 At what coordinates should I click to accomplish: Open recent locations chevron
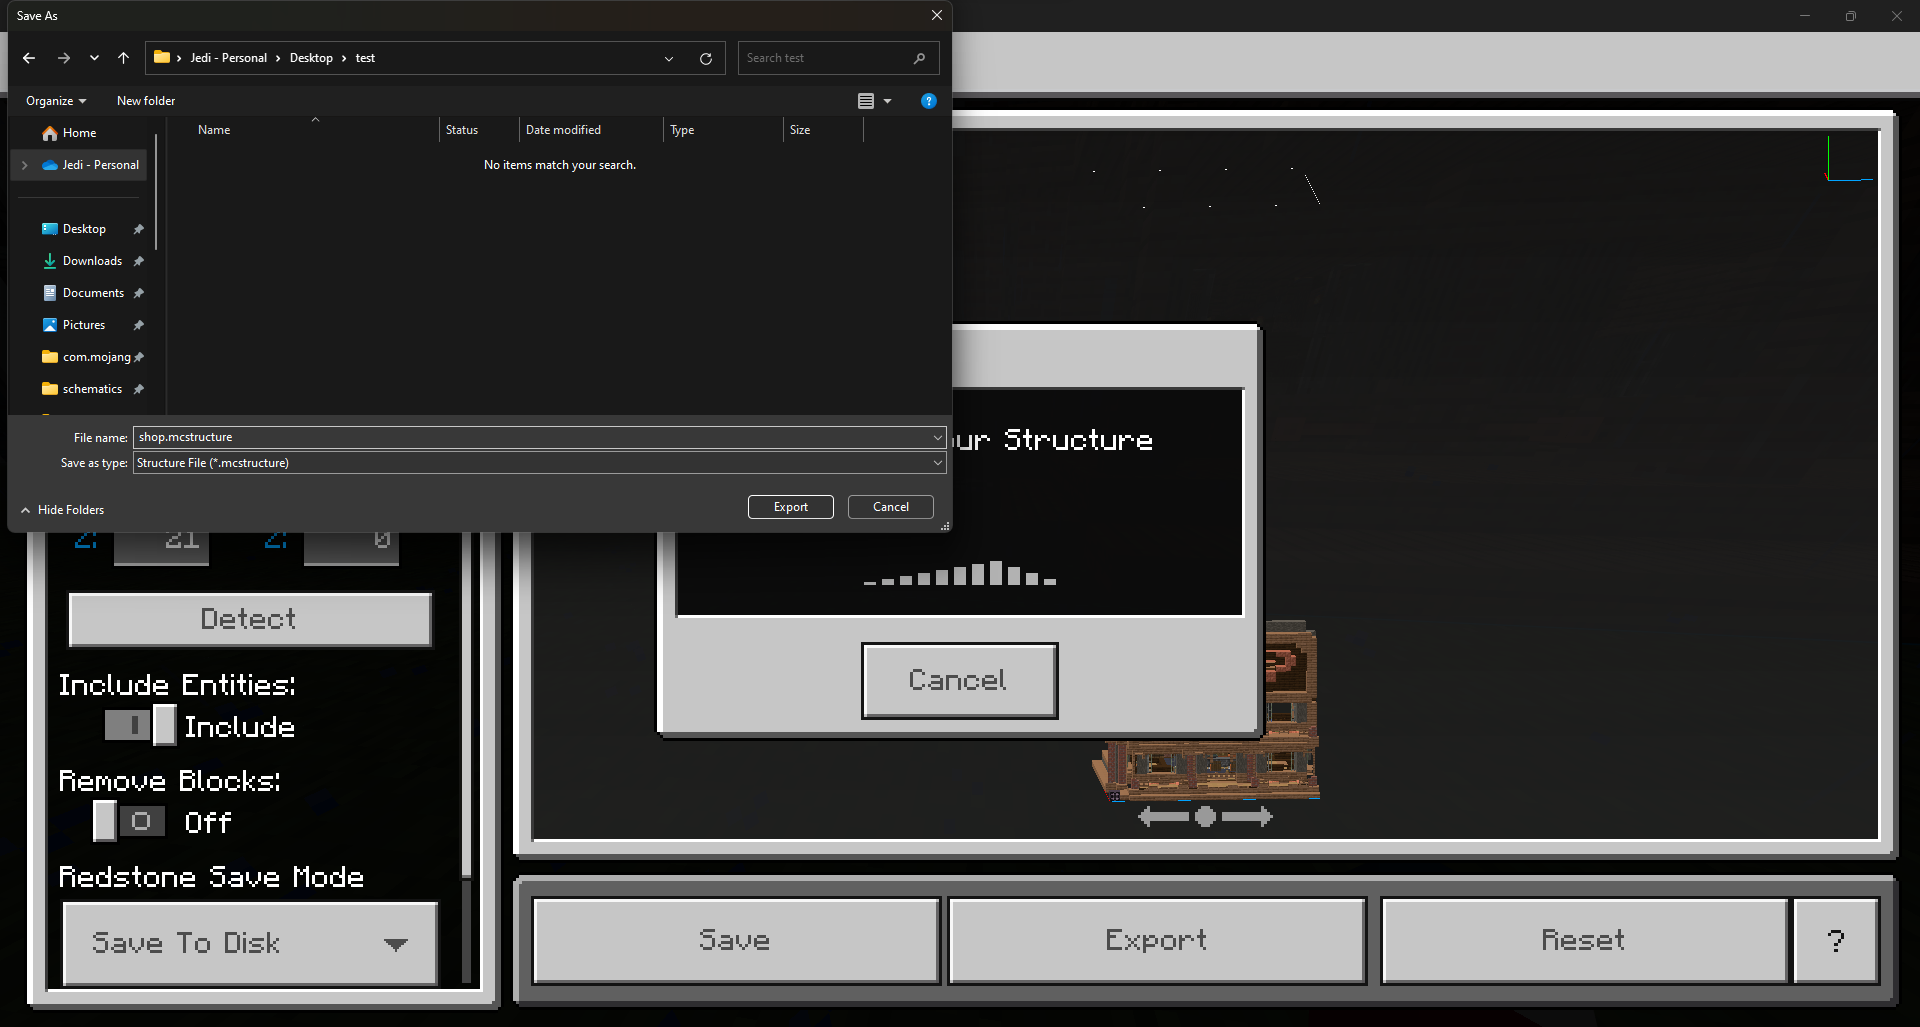[x=94, y=58]
